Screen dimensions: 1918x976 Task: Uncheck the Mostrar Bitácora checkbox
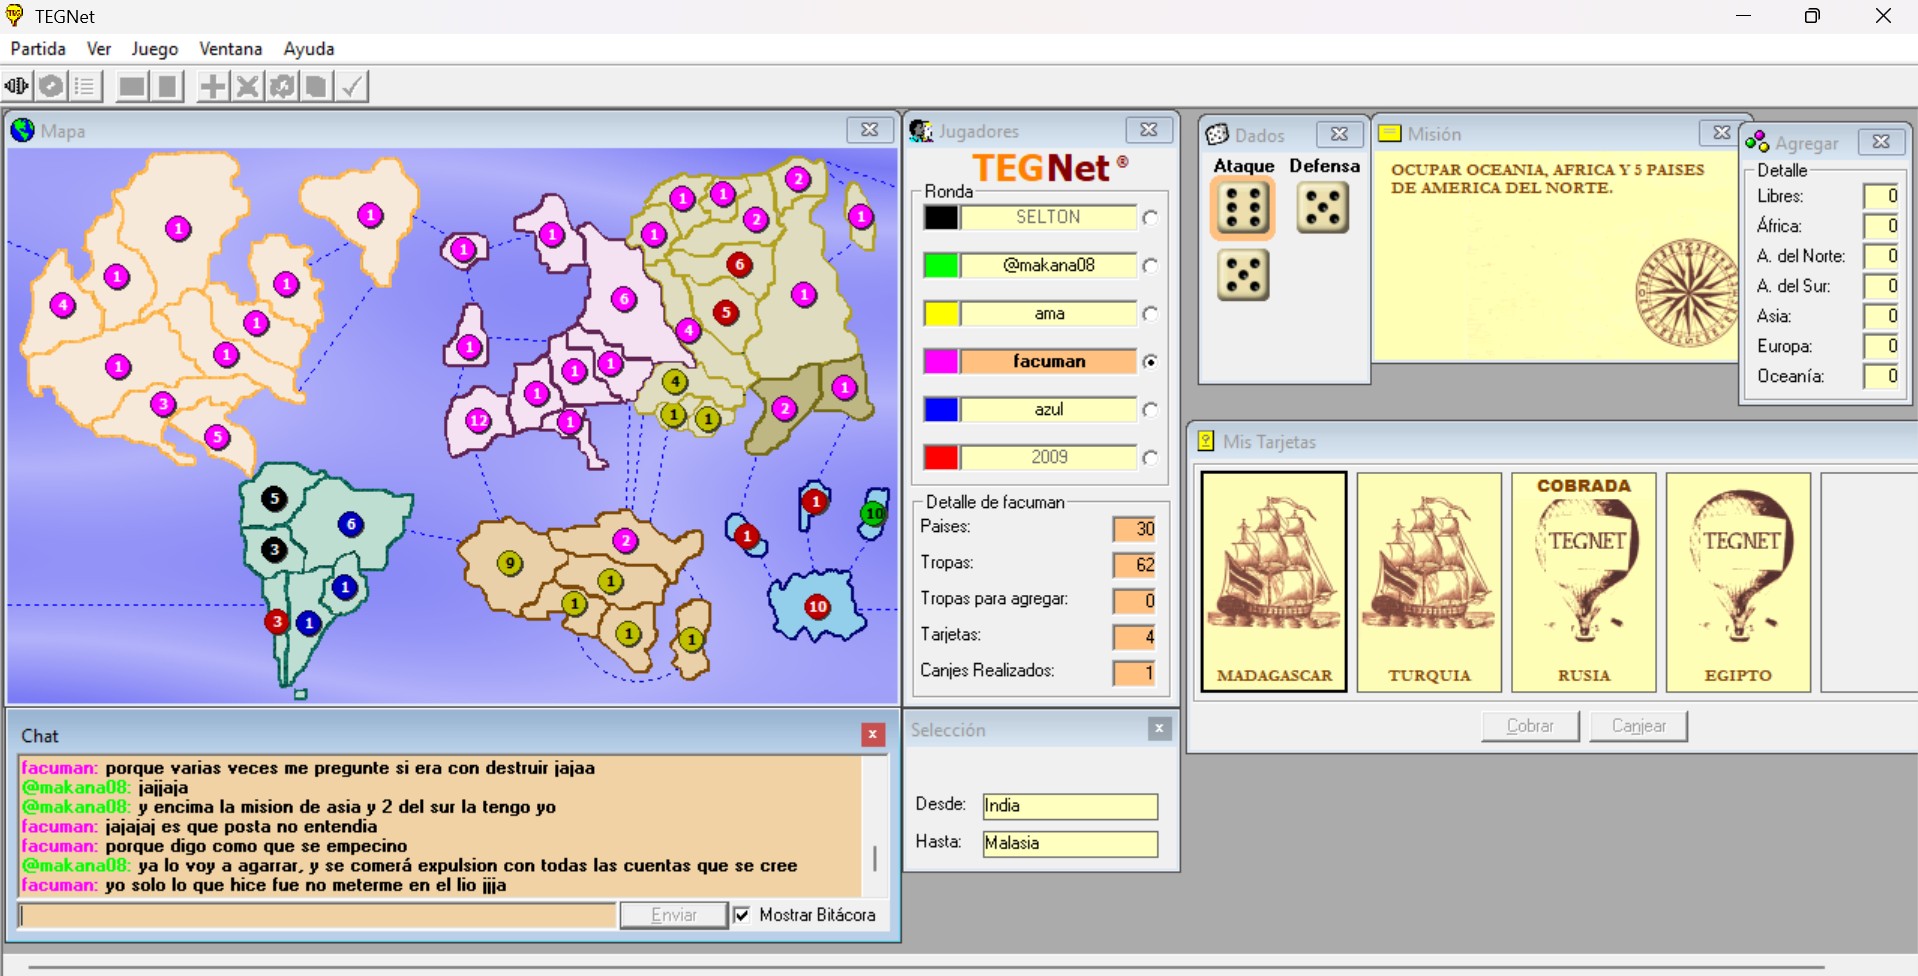tap(742, 915)
